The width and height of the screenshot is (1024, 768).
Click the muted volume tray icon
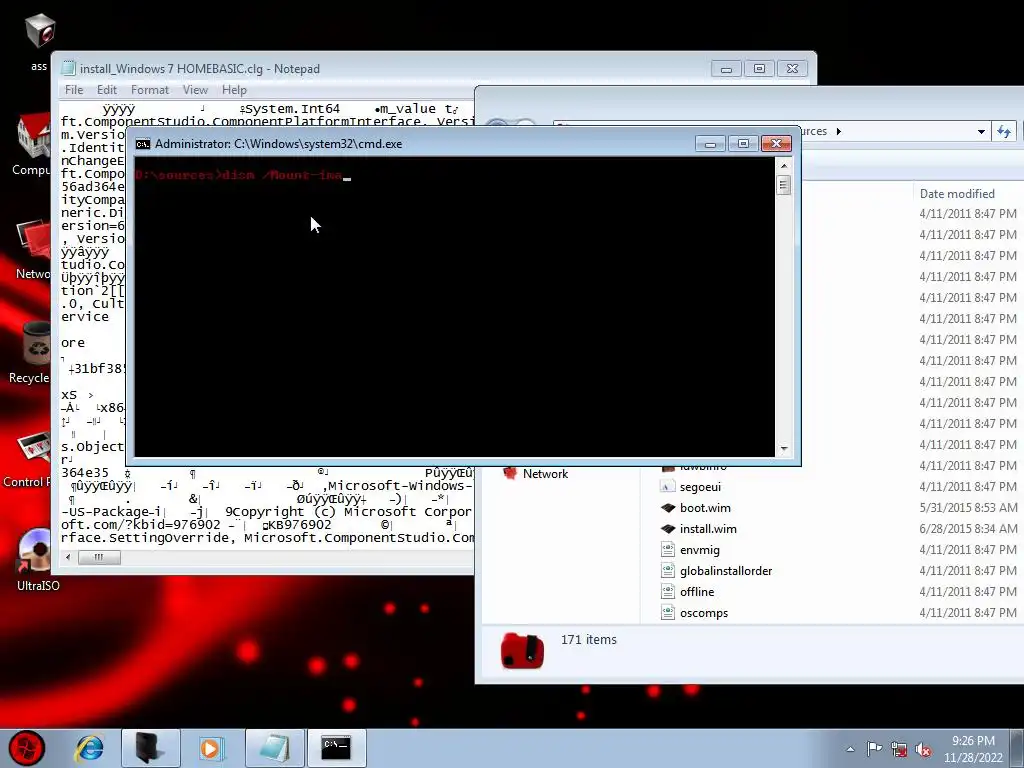pyautogui.click(x=923, y=749)
